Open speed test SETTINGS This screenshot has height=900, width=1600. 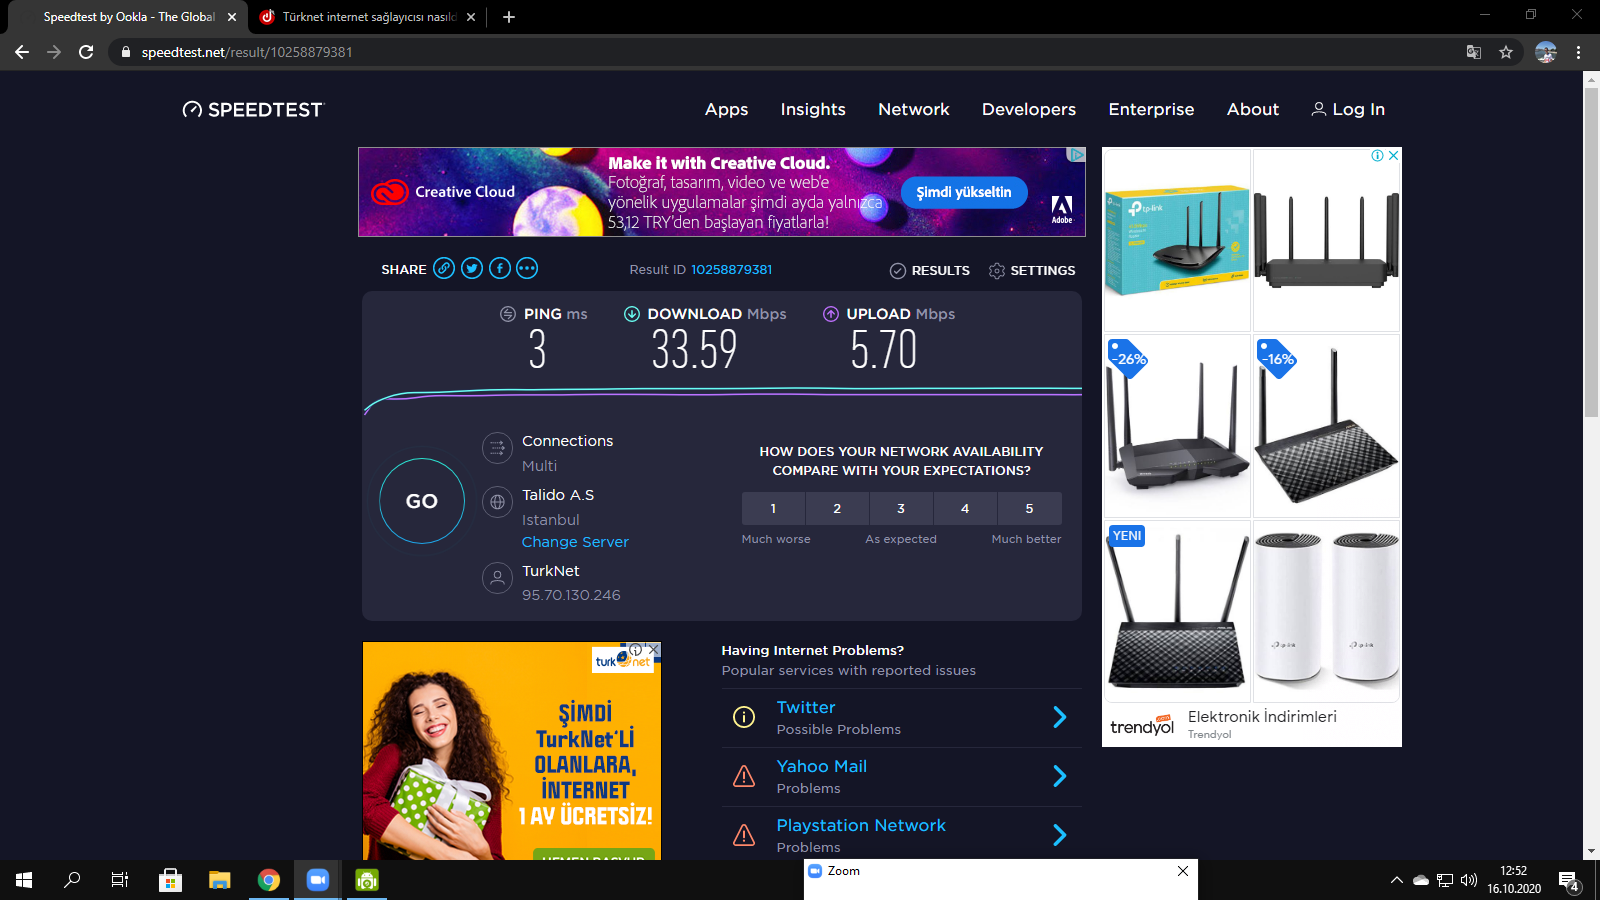point(1032,270)
